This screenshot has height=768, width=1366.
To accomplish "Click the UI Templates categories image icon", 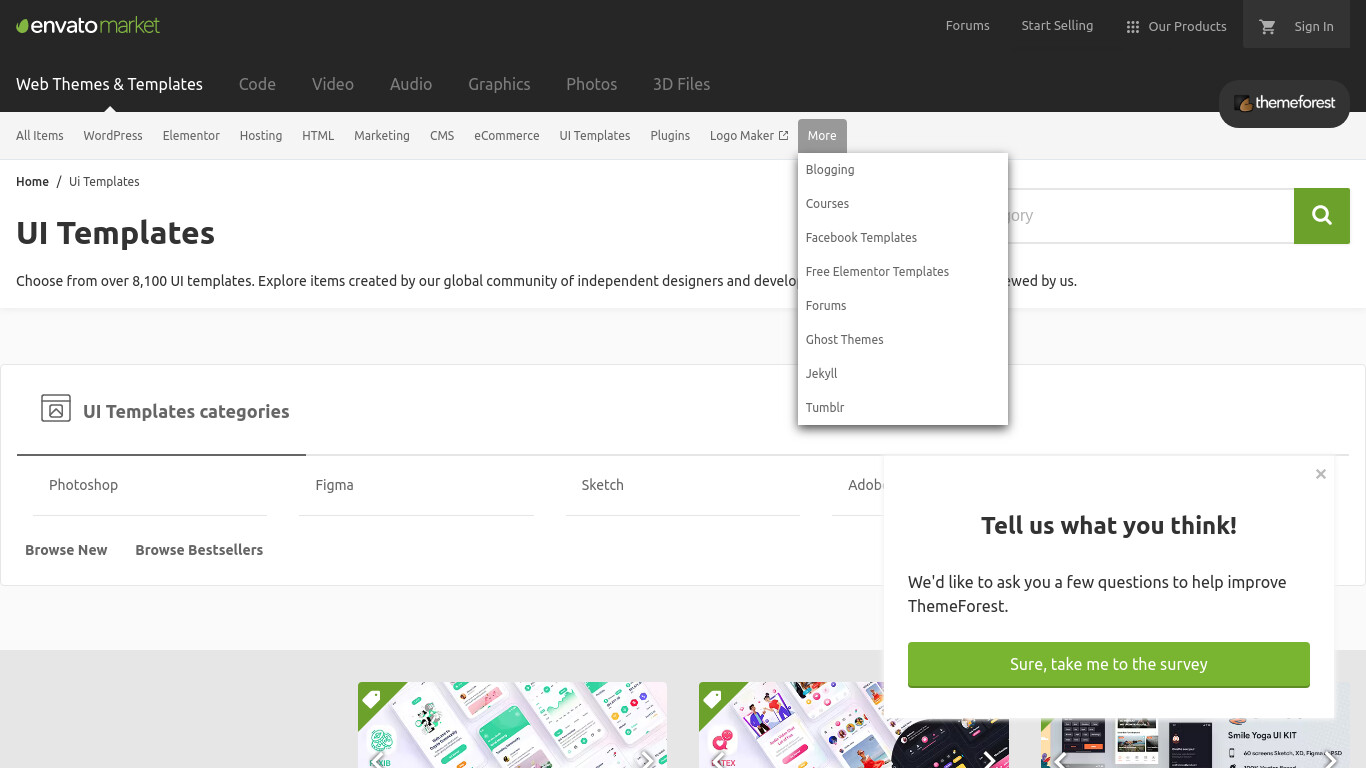I will pyautogui.click(x=56, y=408).
